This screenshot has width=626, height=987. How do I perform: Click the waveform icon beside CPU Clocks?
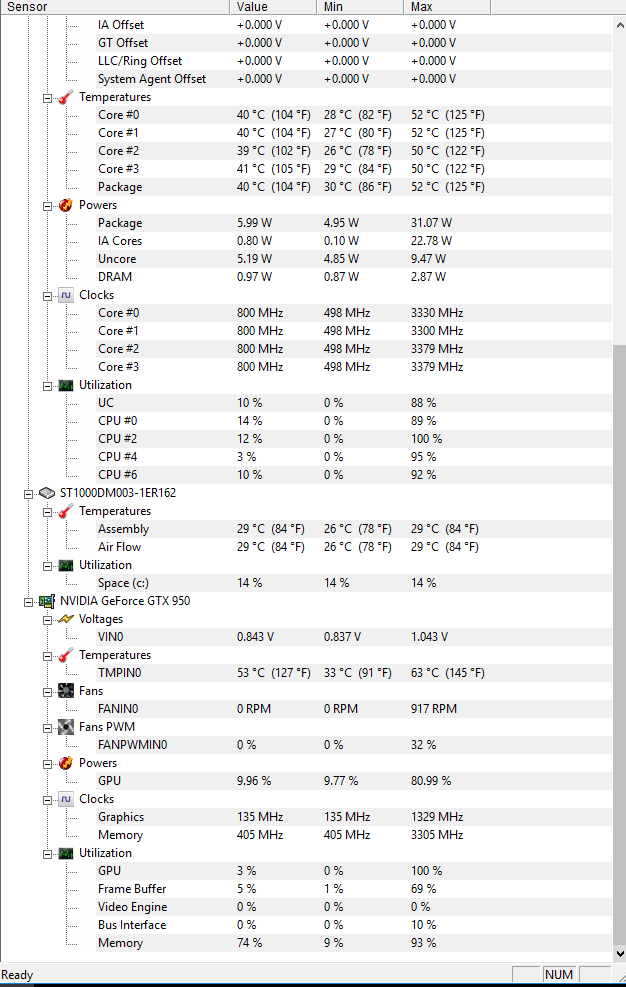click(65, 295)
